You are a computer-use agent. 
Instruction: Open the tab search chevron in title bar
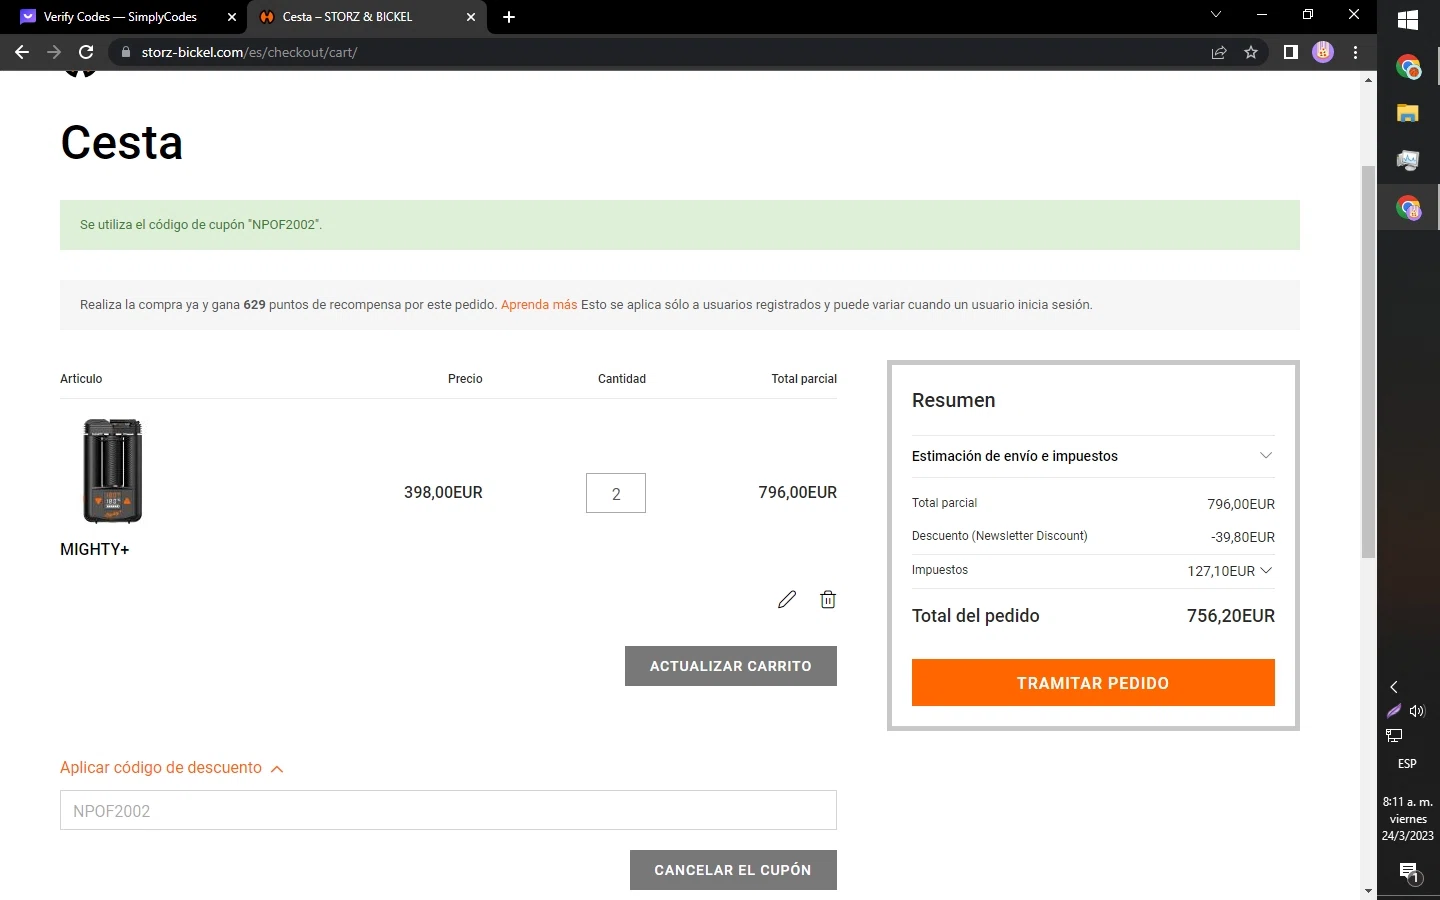(x=1216, y=15)
